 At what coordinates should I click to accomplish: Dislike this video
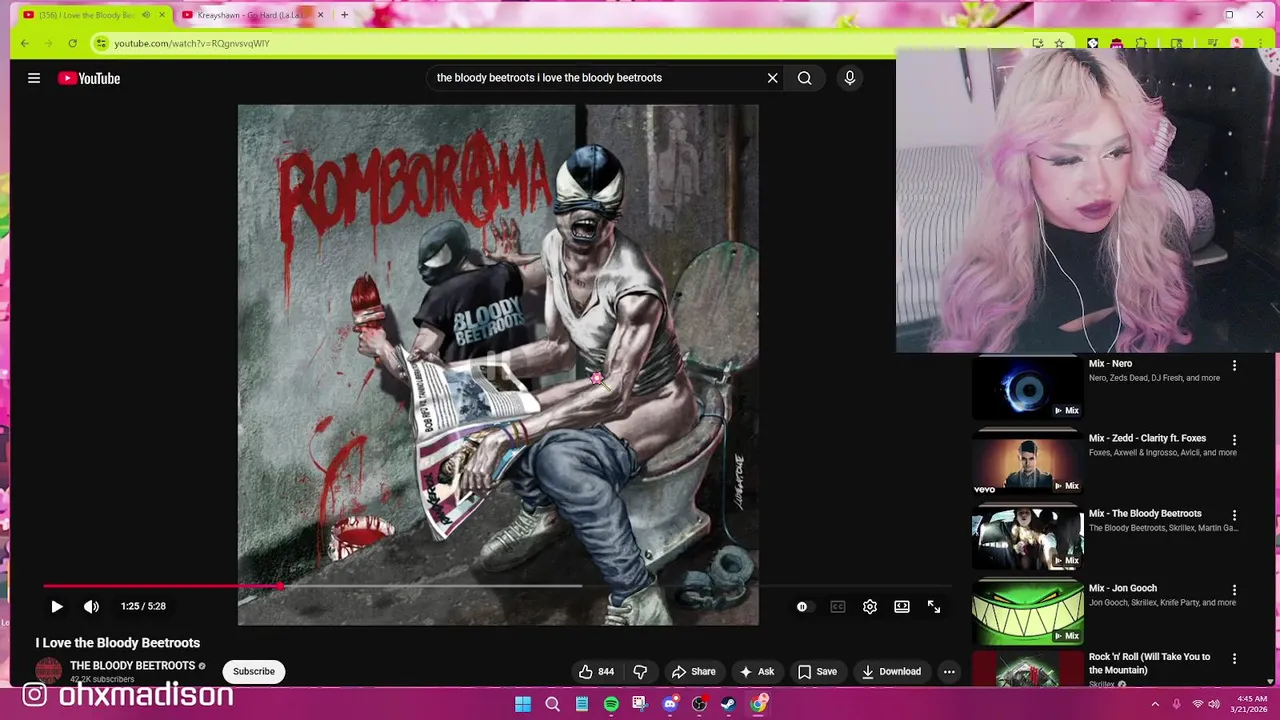point(640,671)
